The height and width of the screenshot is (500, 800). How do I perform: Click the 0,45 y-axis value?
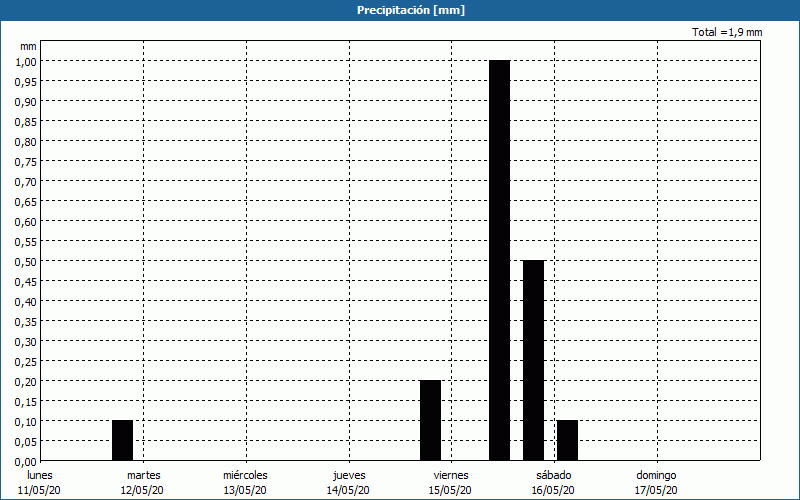pyautogui.click(x=26, y=281)
